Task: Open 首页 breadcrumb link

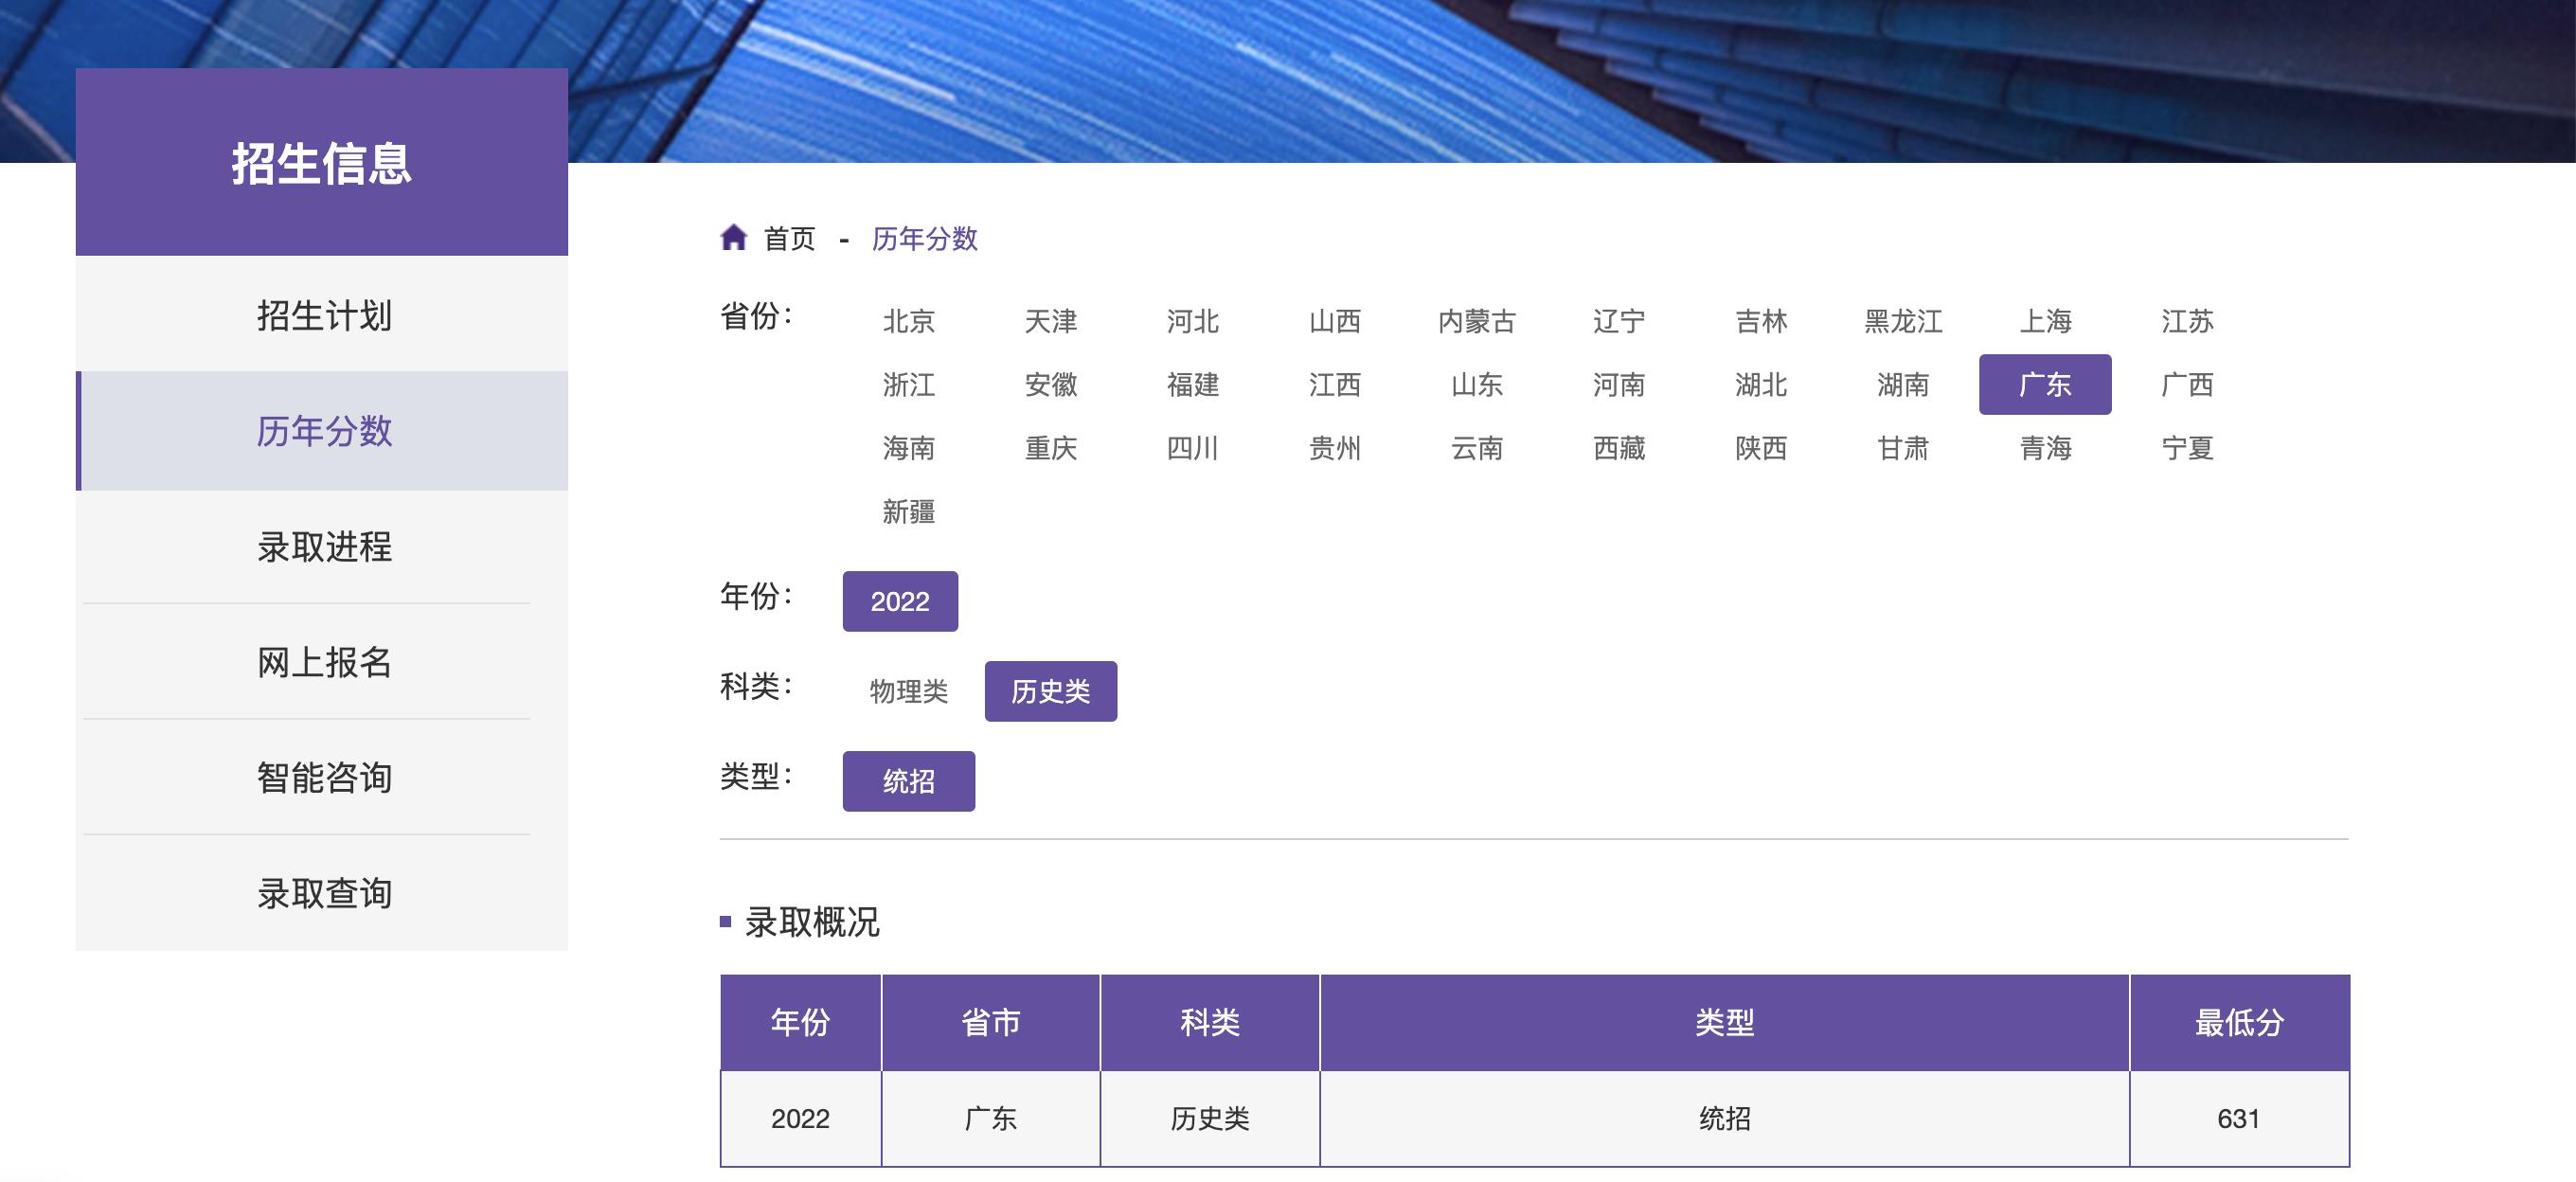Action: [789, 239]
